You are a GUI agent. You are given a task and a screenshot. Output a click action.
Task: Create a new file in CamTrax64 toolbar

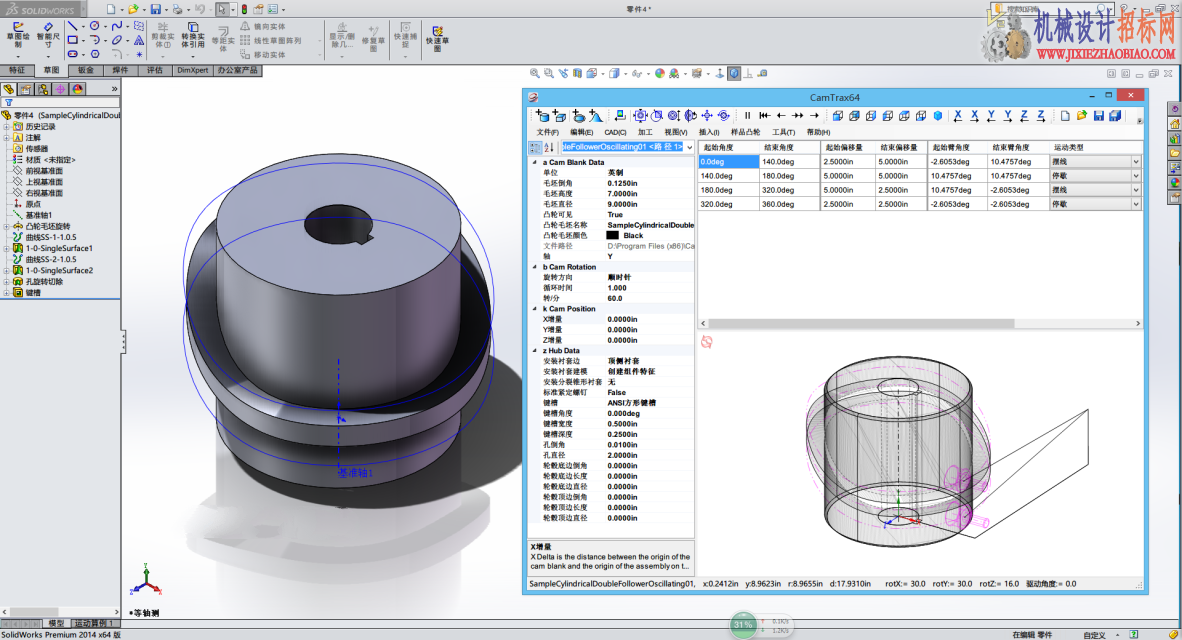pyautogui.click(x=1065, y=115)
